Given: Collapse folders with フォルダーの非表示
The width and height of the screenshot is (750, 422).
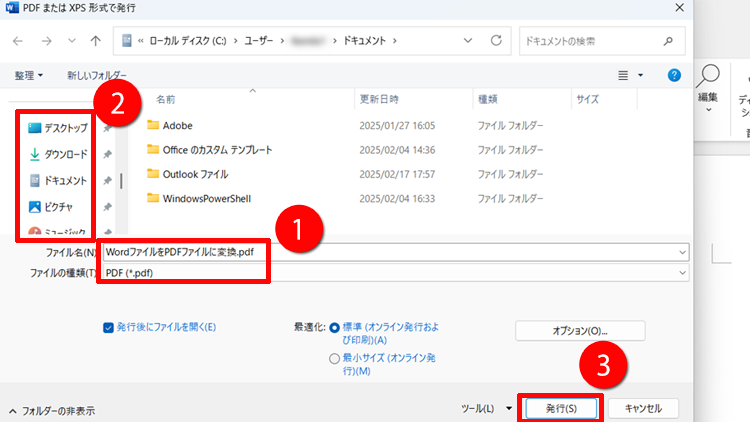Looking at the screenshot, I should 52,411.
